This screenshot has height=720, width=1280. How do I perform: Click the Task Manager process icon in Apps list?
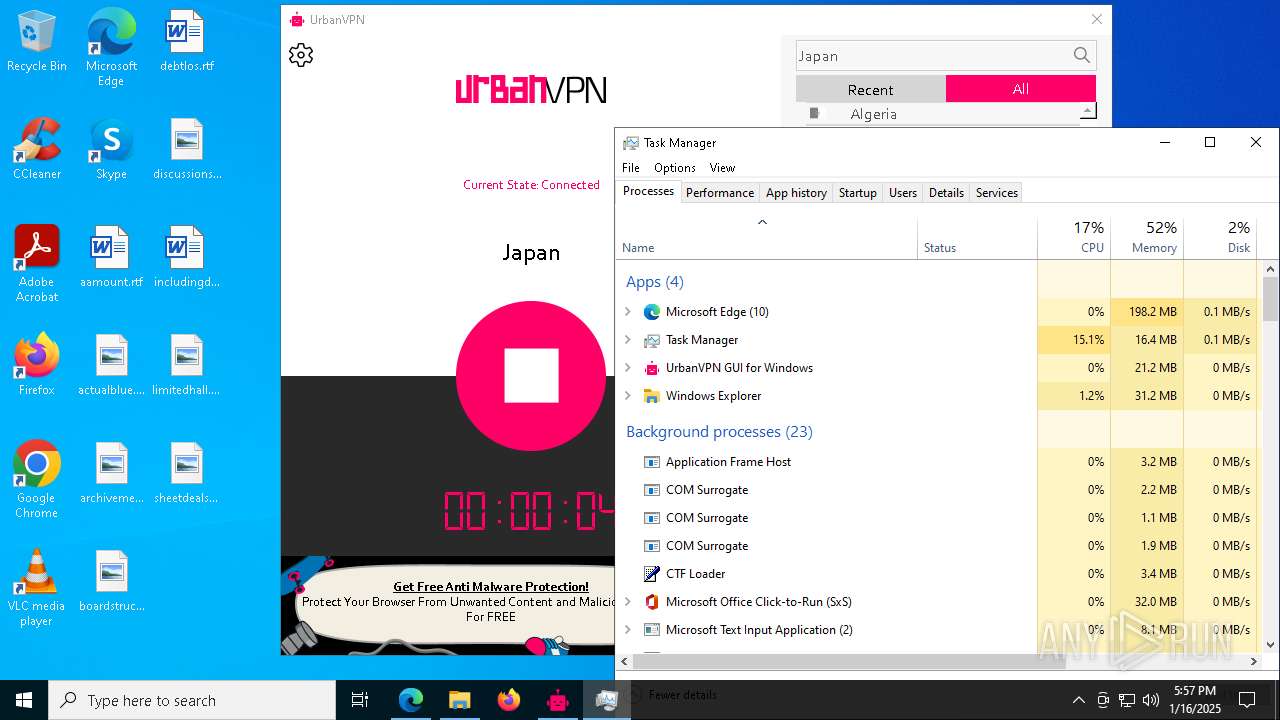click(652, 340)
